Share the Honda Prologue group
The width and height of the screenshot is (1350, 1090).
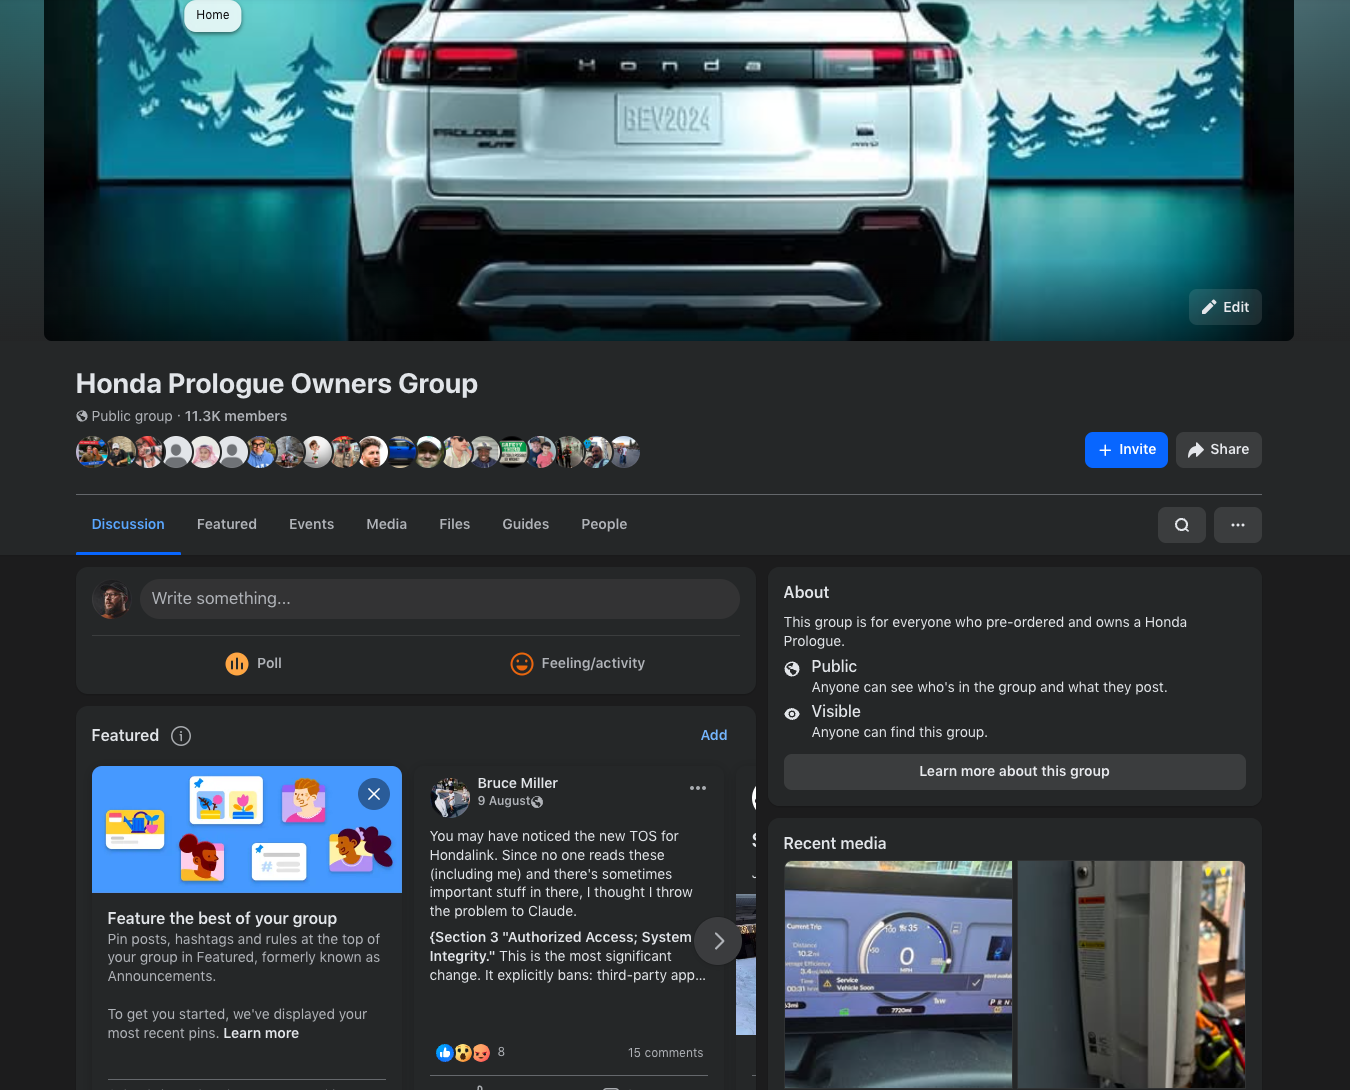click(x=1218, y=450)
